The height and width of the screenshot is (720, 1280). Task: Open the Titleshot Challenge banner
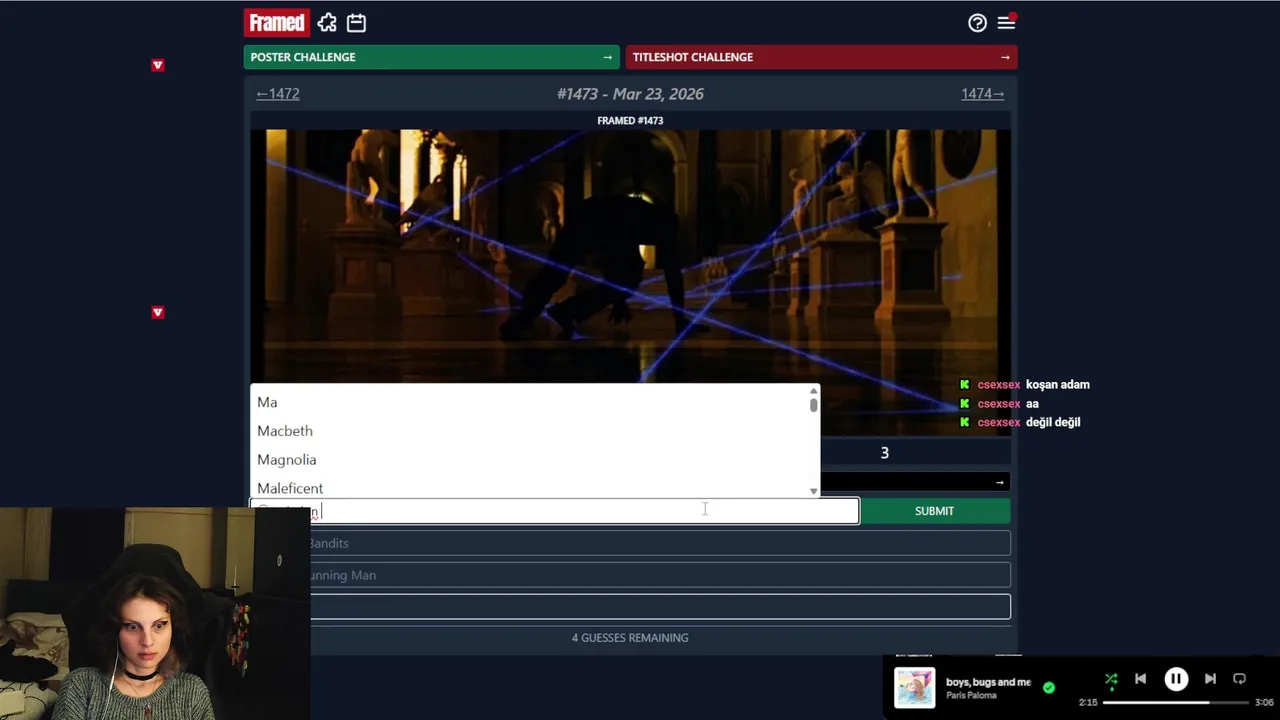click(822, 57)
